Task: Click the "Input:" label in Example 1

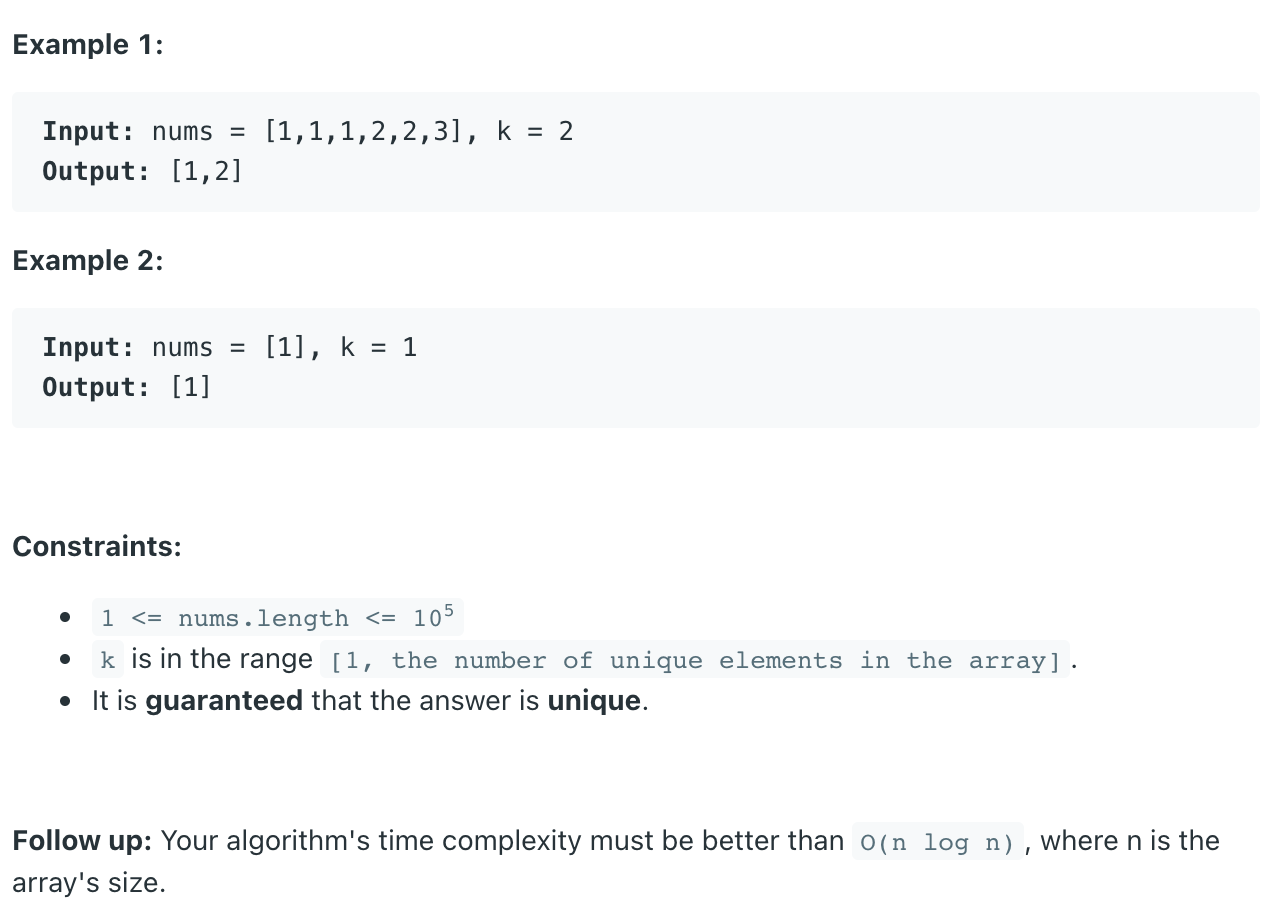Action: [x=88, y=131]
